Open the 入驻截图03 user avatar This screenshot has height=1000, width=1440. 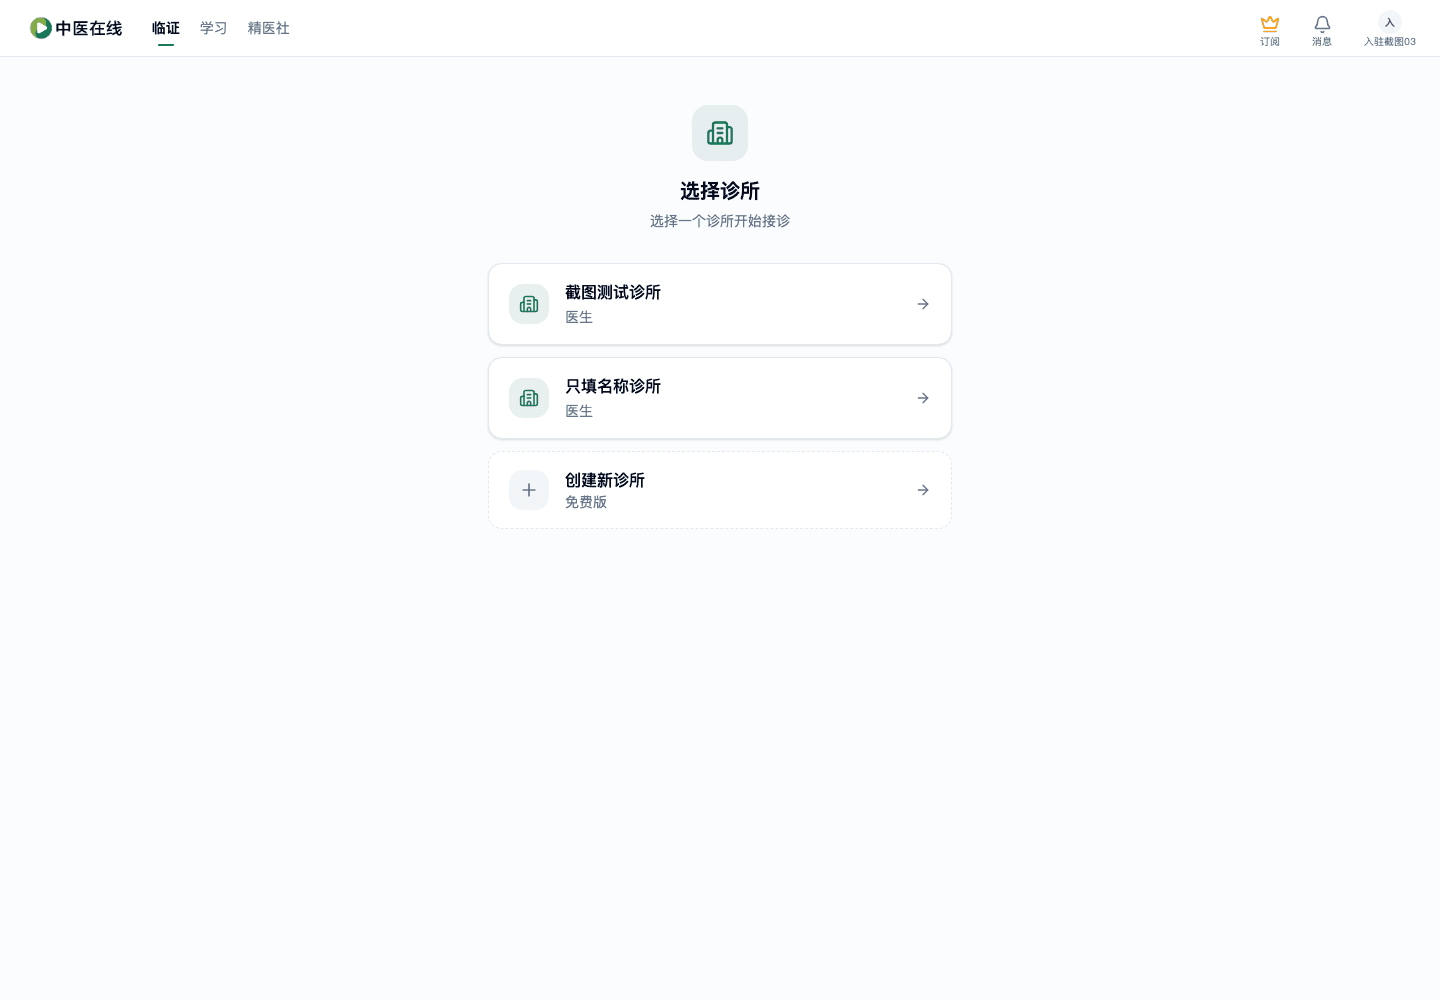(1390, 22)
